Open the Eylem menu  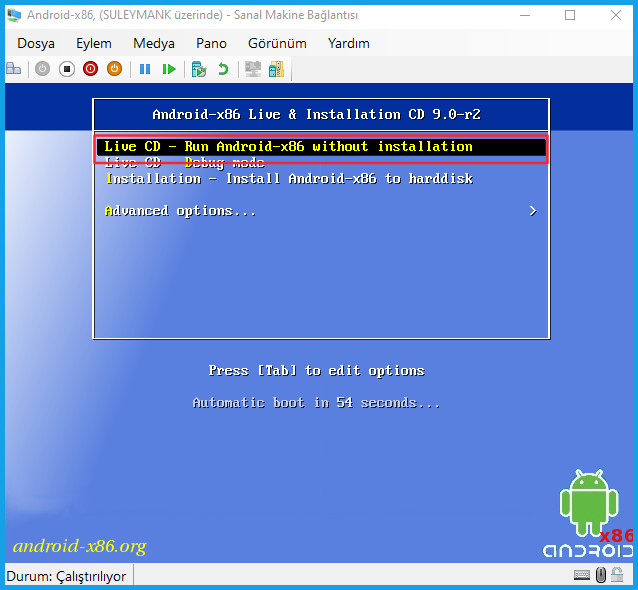(94, 43)
